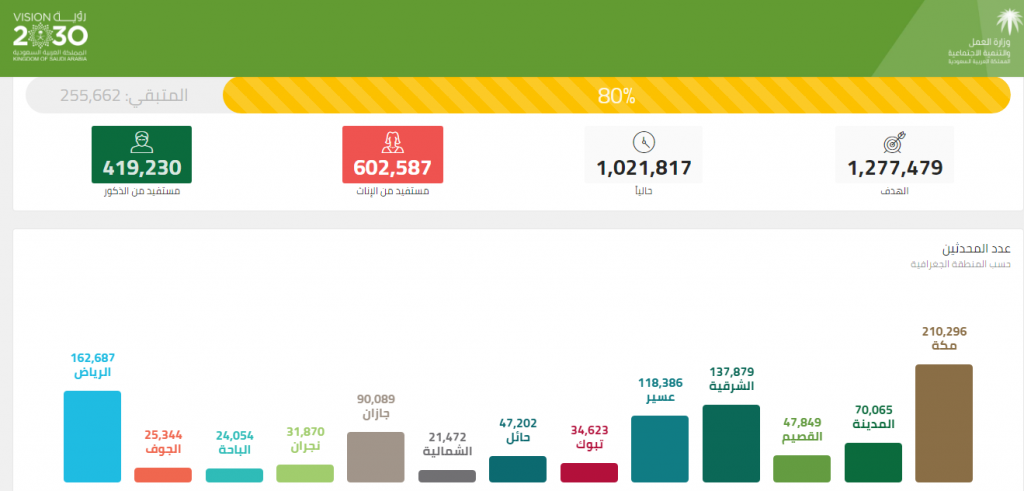The height and width of the screenshot is (491, 1024).
Task: Click the male beneficiaries icon
Action: 142,142
